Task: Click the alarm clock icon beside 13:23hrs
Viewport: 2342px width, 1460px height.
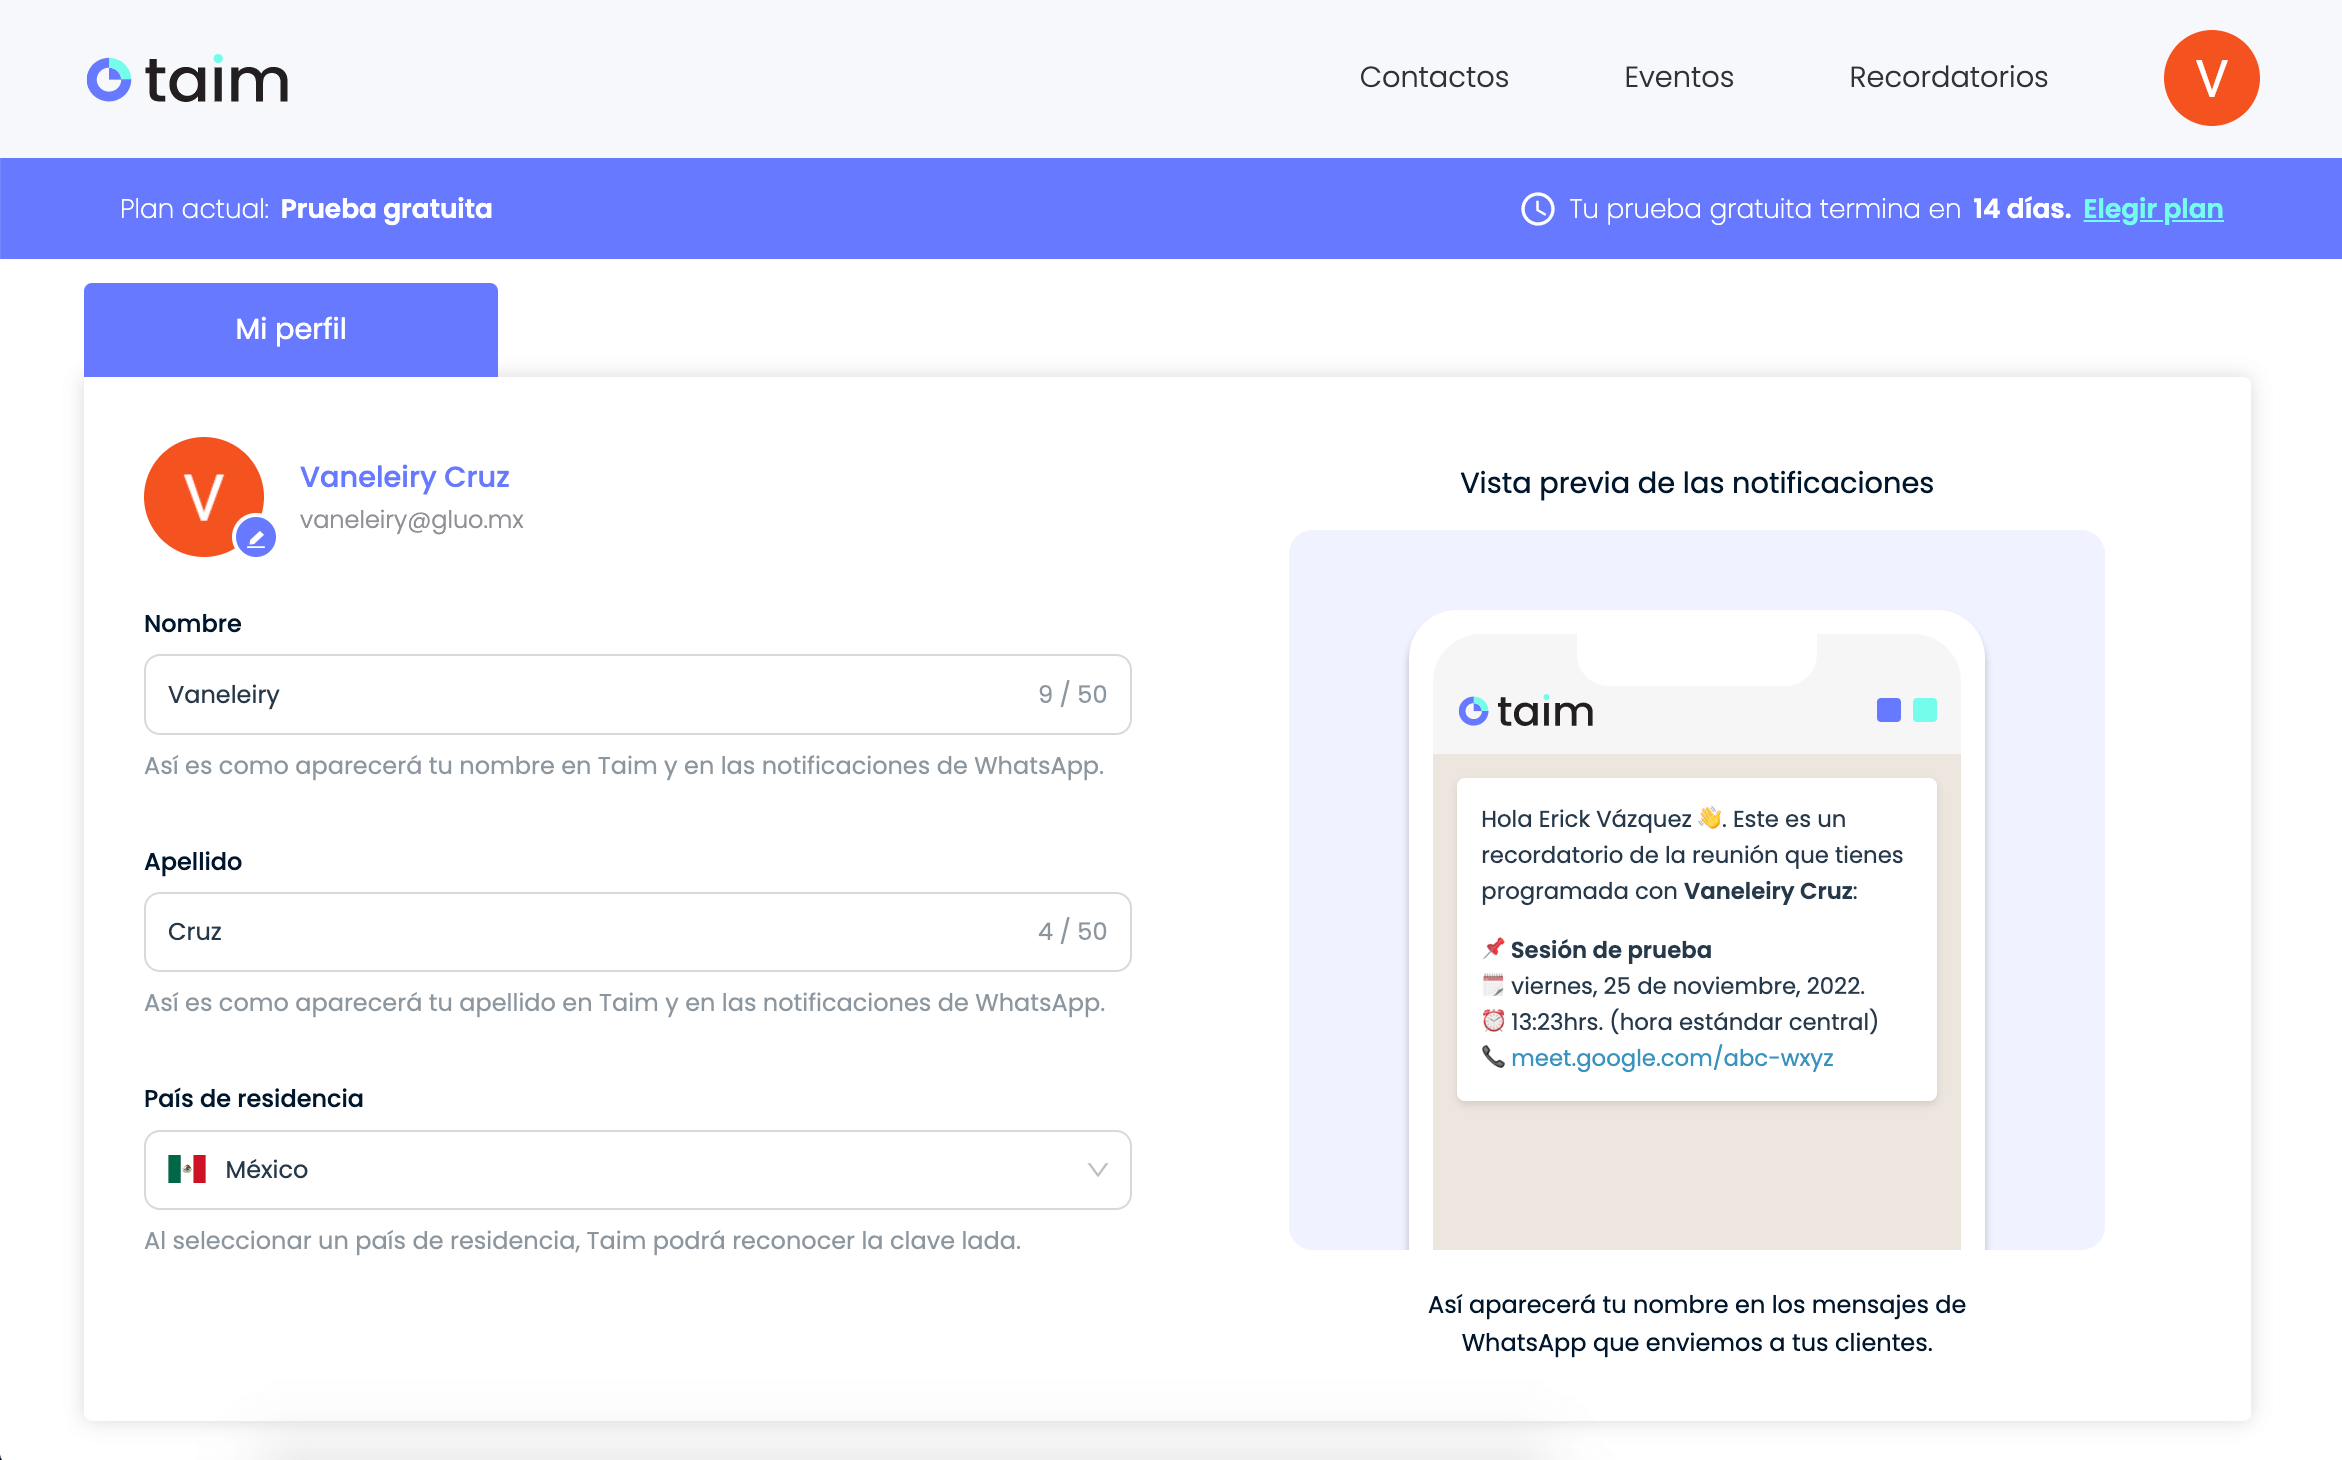Action: coord(1493,1021)
